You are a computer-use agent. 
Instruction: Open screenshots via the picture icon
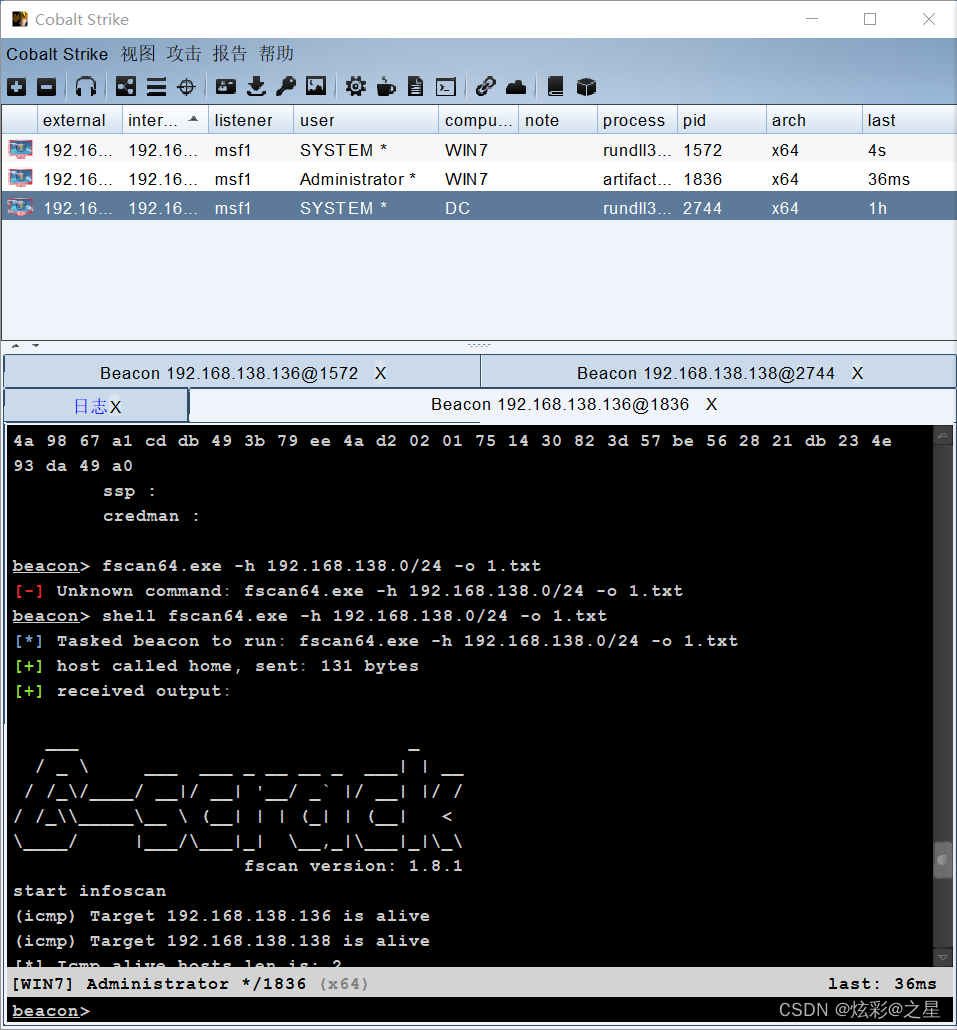pyautogui.click(x=316, y=87)
